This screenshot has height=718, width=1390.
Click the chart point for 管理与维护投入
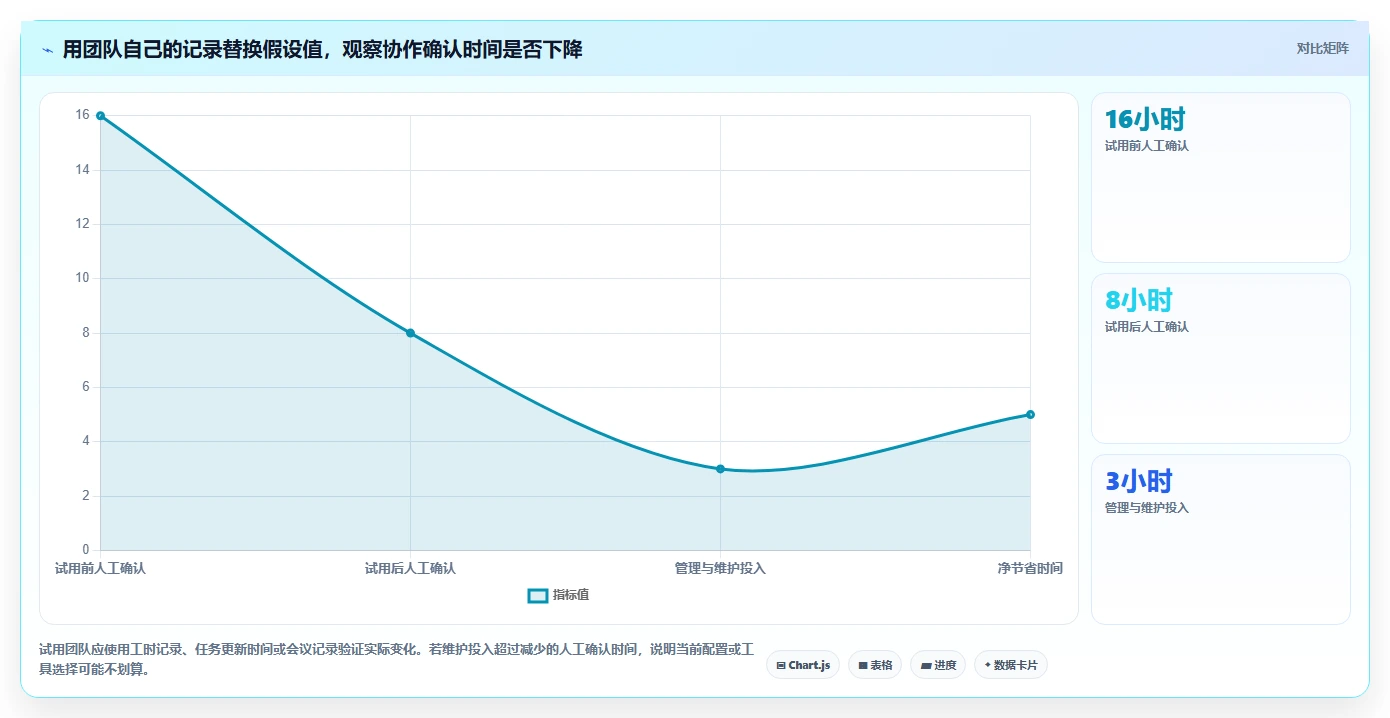click(720, 469)
